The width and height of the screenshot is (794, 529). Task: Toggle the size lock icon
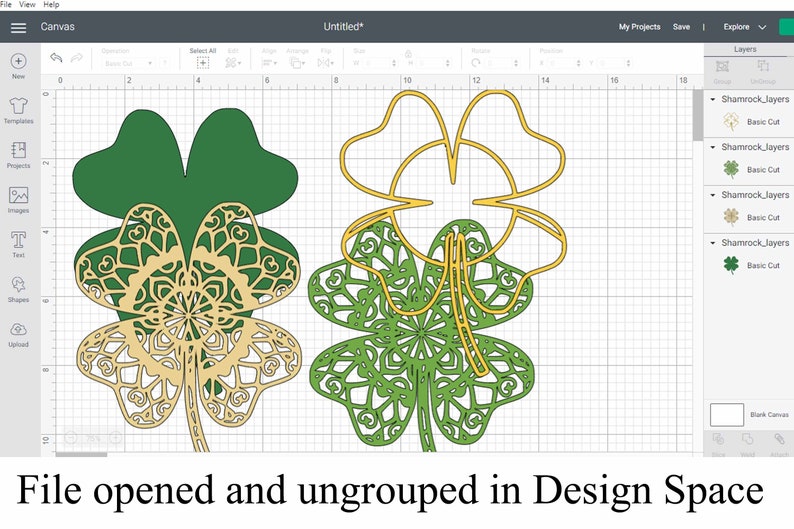[408, 54]
